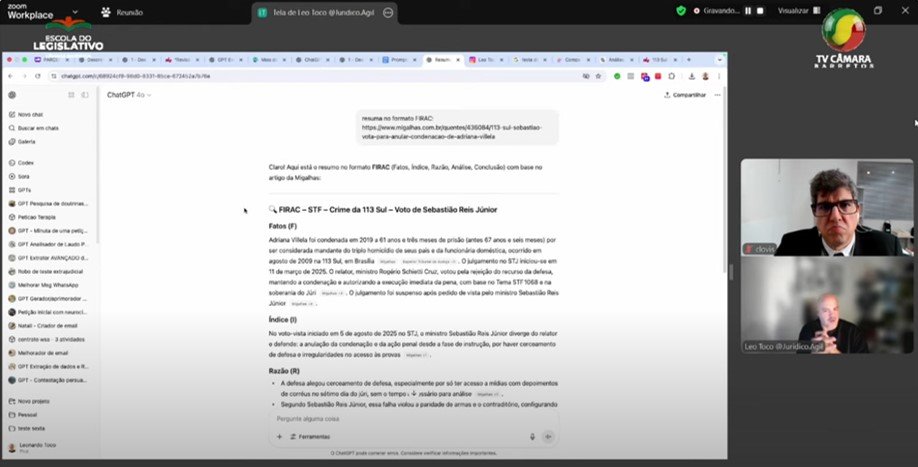Viewport: 918px width, 467px height.
Task: Open the GPTs sidebar menu item
Action: [x=25, y=189]
